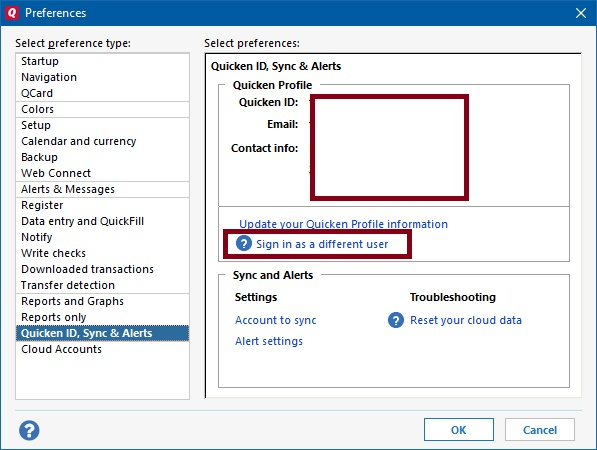Select Reports and Graphs preferences

(x=102, y=301)
